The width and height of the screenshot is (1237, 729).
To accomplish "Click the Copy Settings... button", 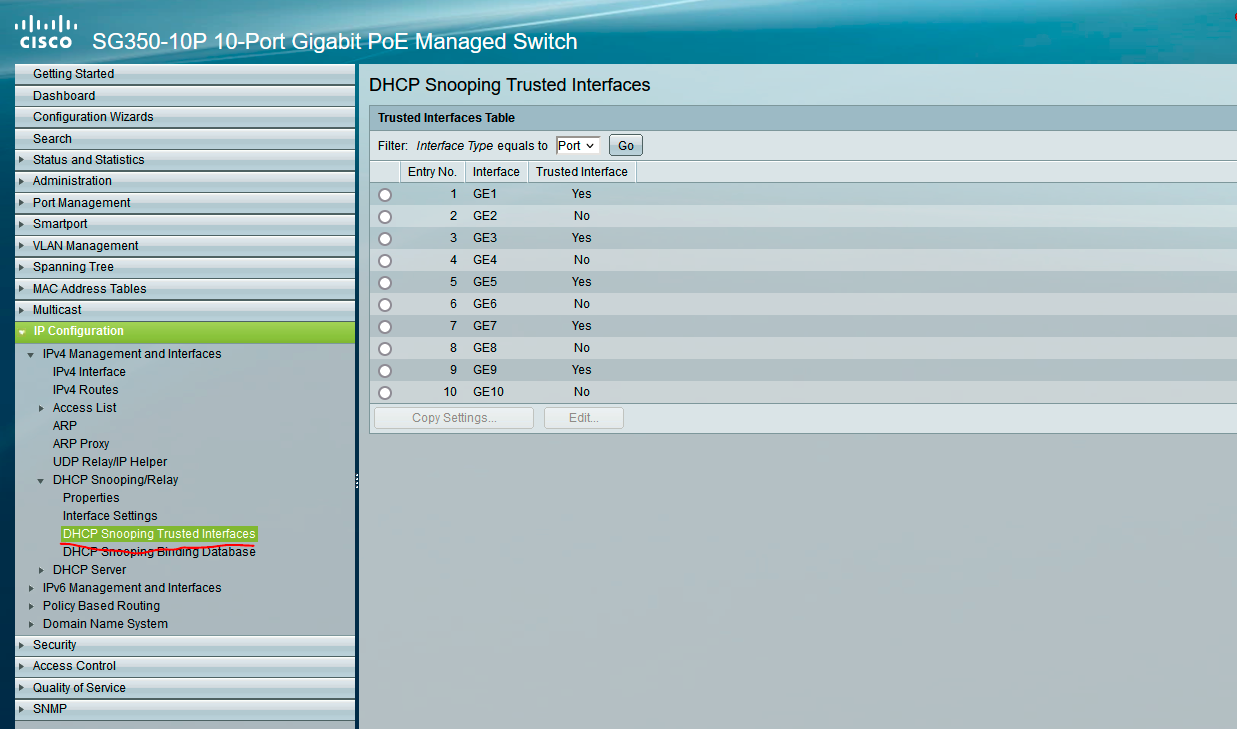I will (452, 417).
